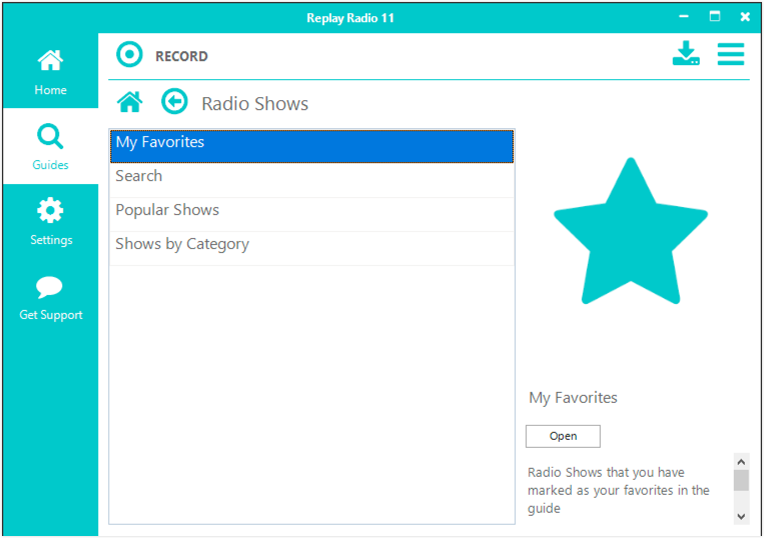The image size is (764, 538).
Task: Click the large favorites star image
Action: pyautogui.click(x=630, y=231)
